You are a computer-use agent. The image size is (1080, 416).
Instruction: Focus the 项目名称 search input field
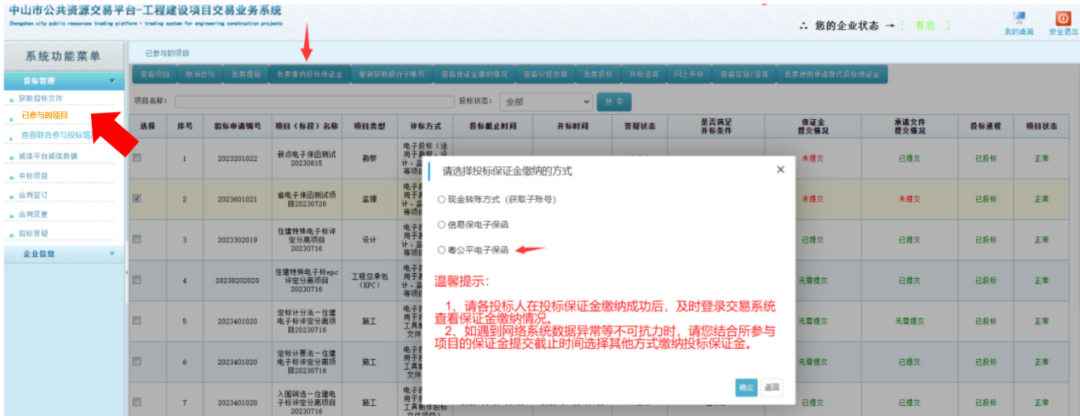tap(313, 101)
